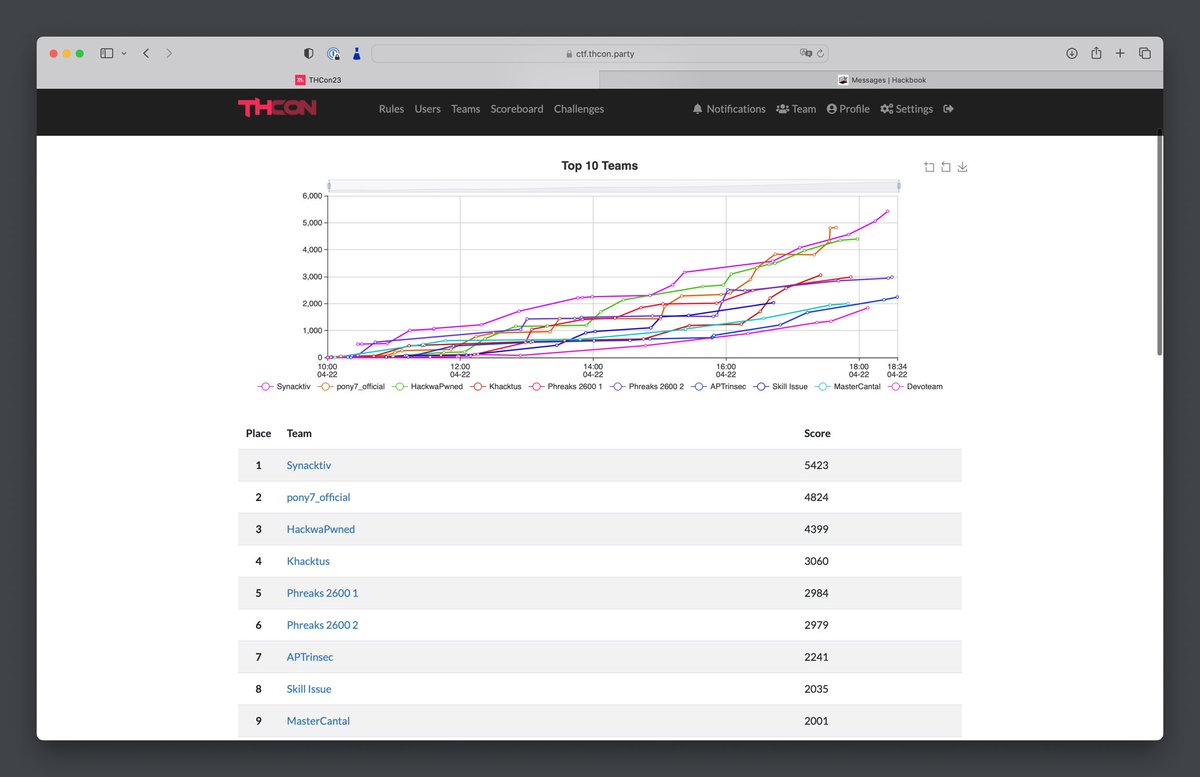Image resolution: width=1200 pixels, height=777 pixels.
Task: Hide the Devoteam line via the legend
Action: tap(916, 386)
